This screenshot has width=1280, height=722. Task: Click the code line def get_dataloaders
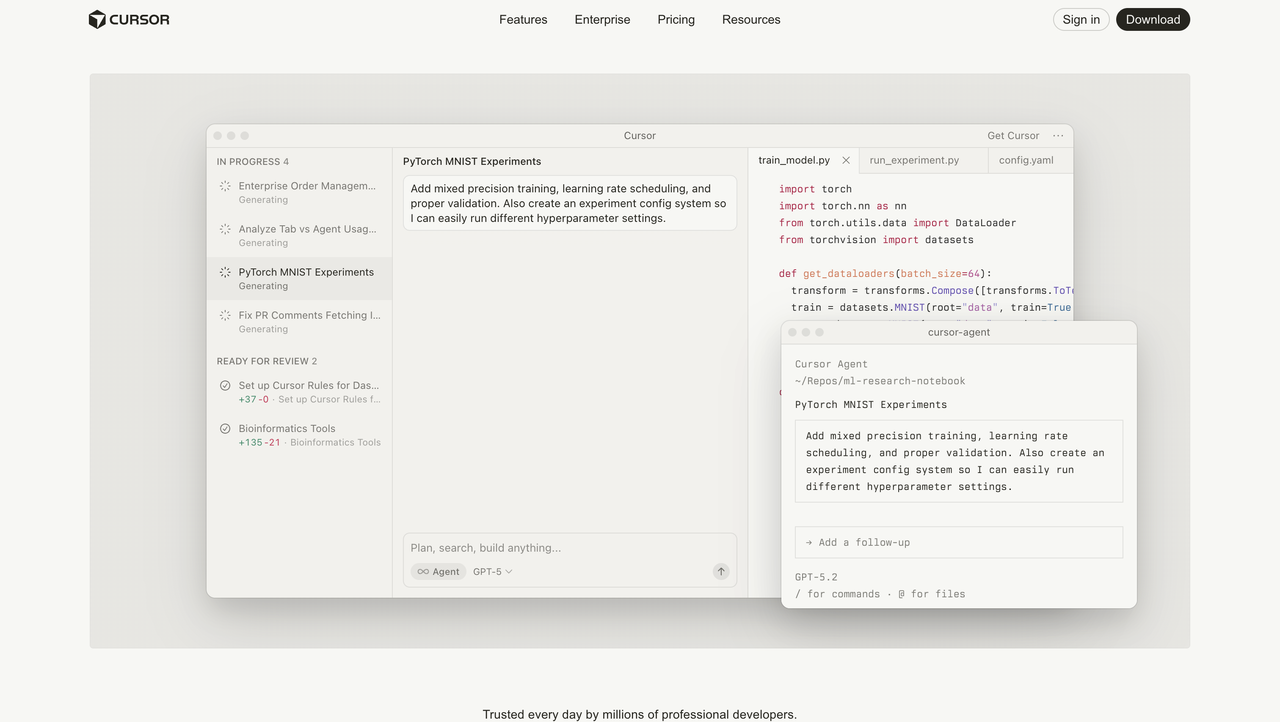885,273
